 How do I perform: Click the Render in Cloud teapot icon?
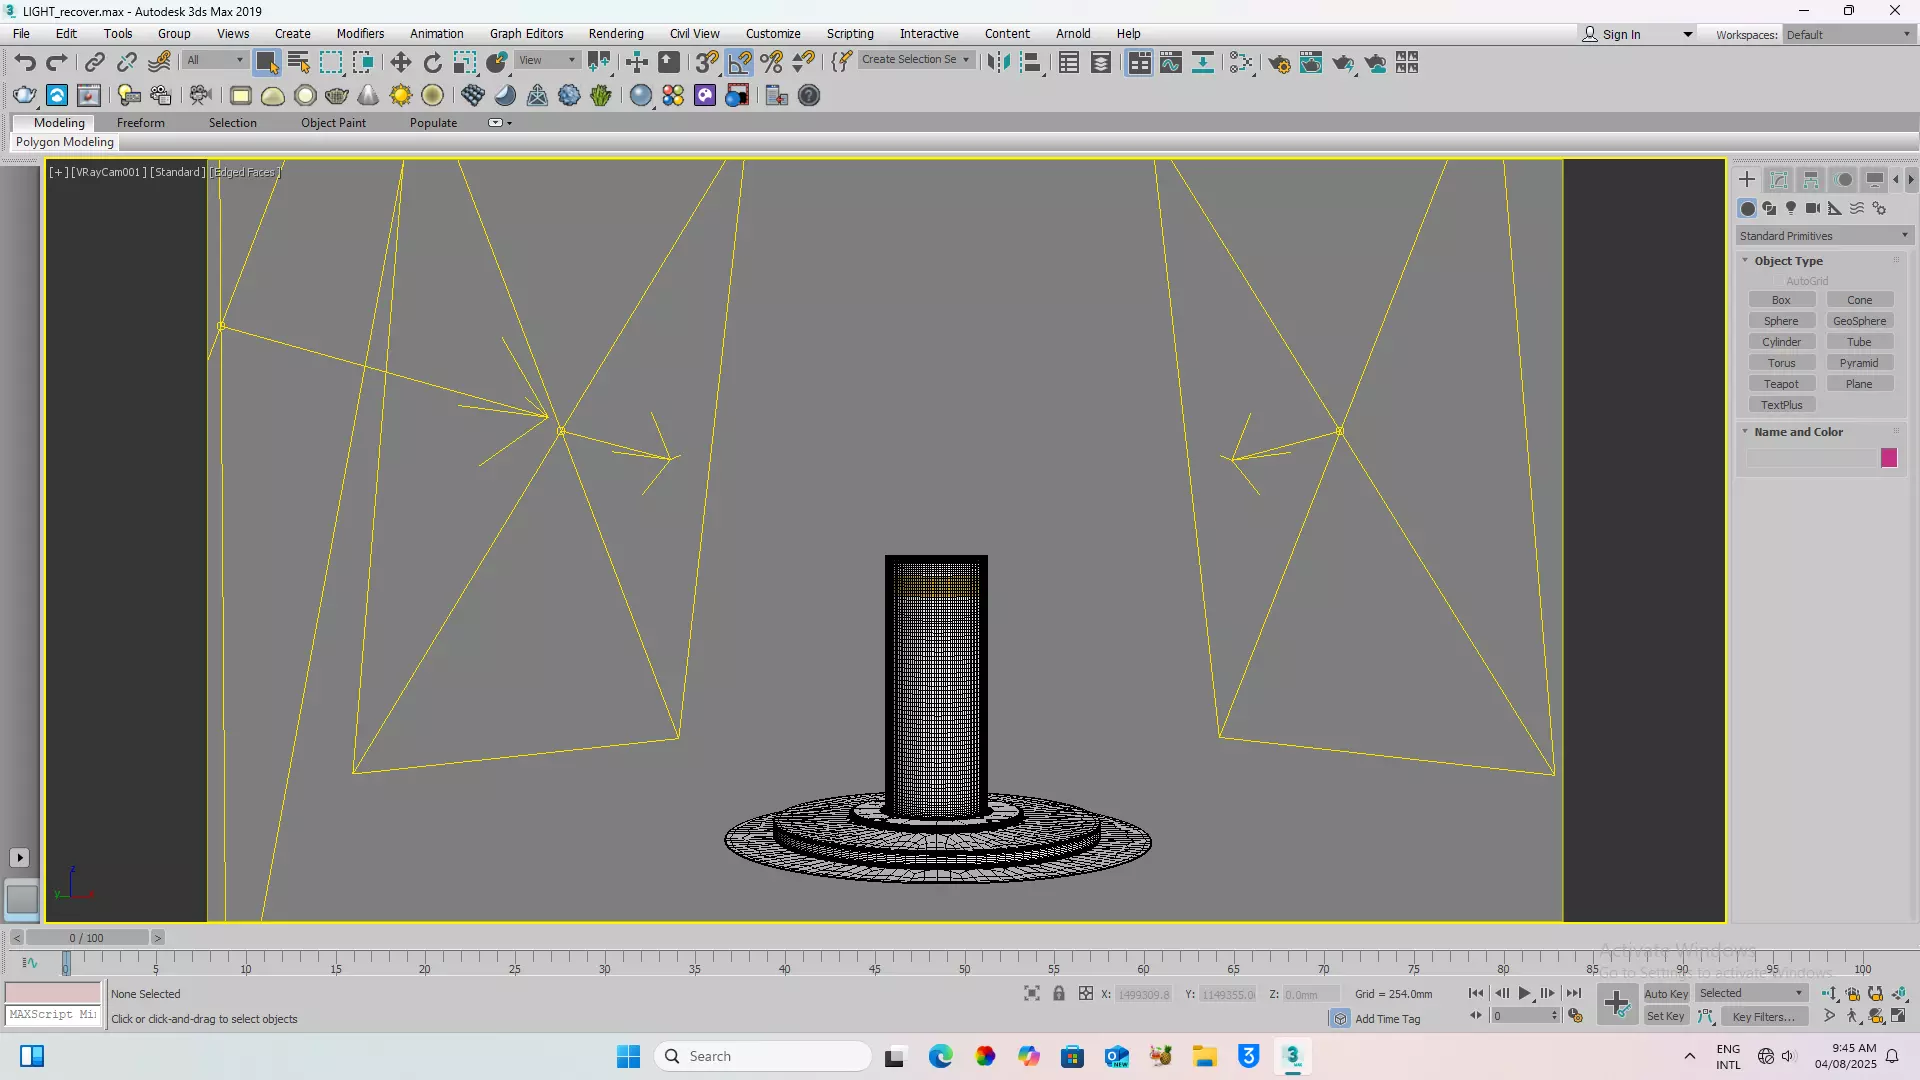click(1376, 63)
